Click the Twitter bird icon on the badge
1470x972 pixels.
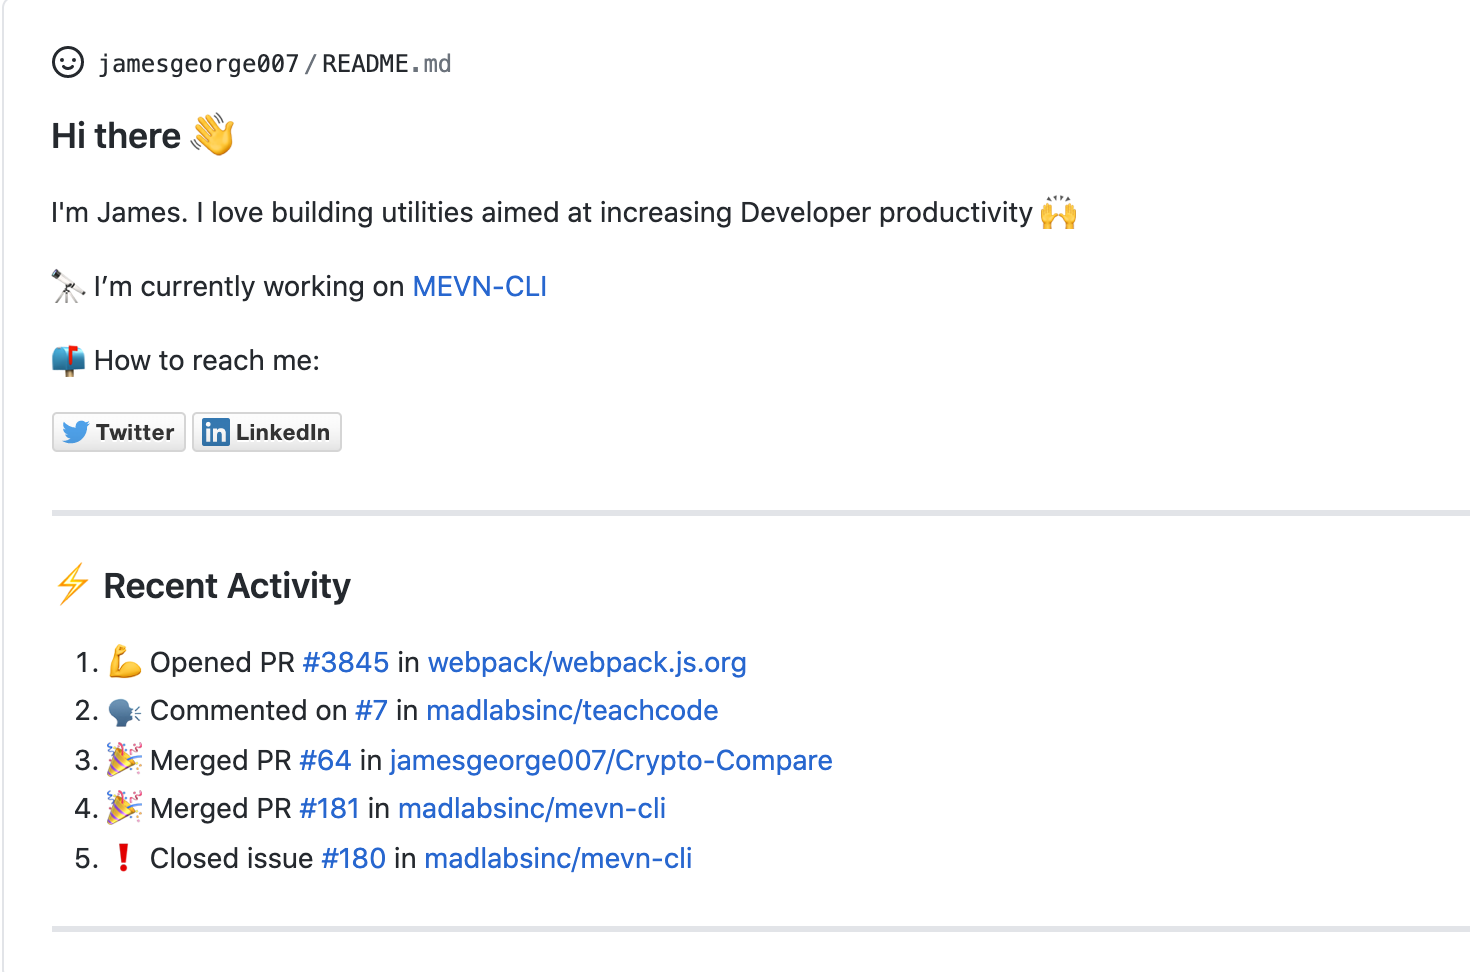(76, 432)
